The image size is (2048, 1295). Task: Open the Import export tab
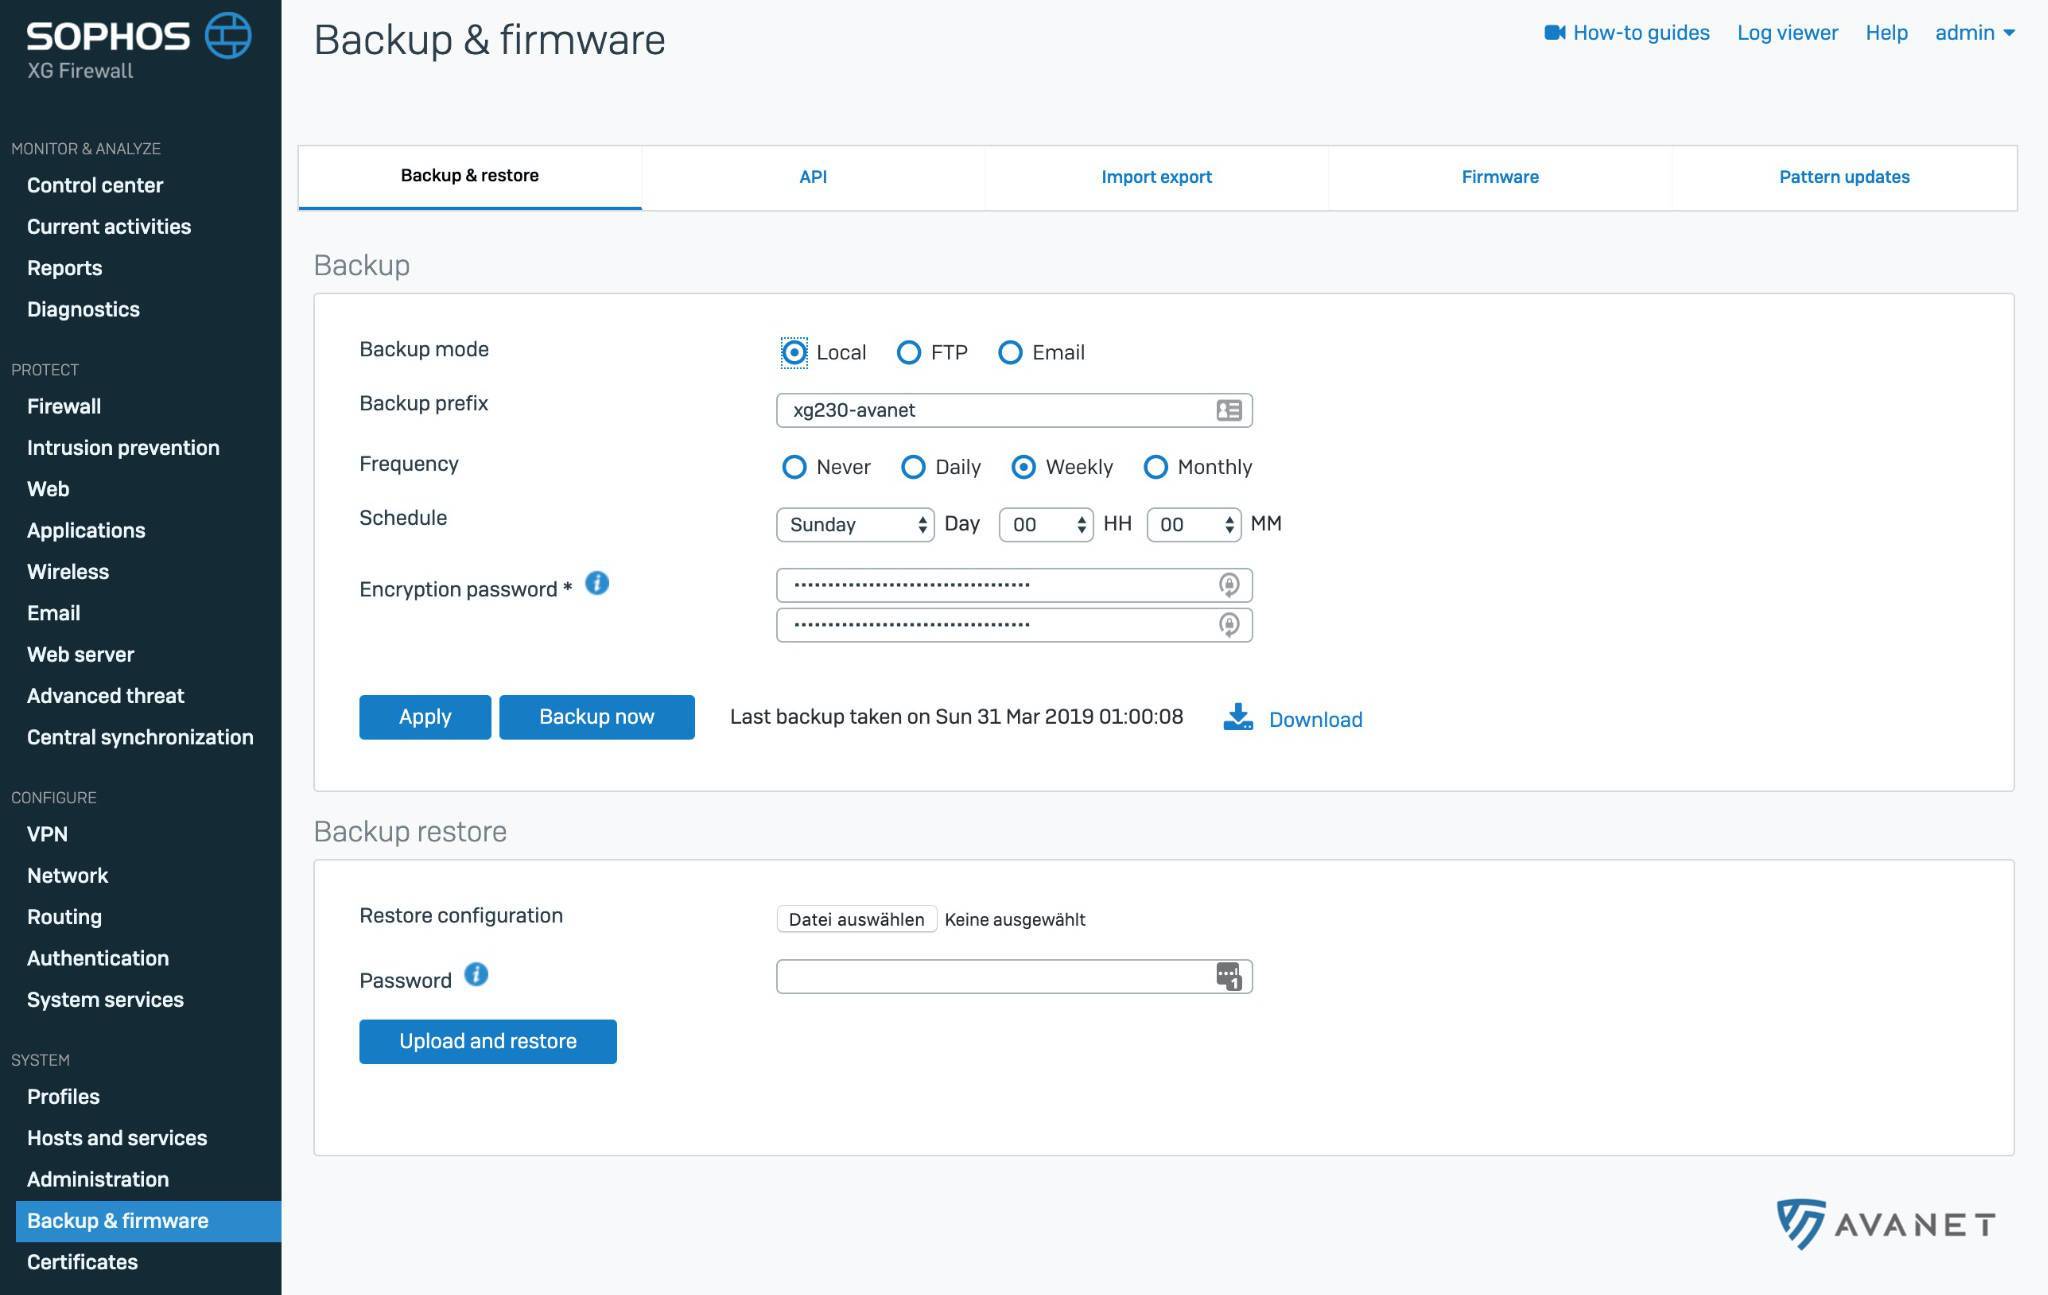(1156, 177)
